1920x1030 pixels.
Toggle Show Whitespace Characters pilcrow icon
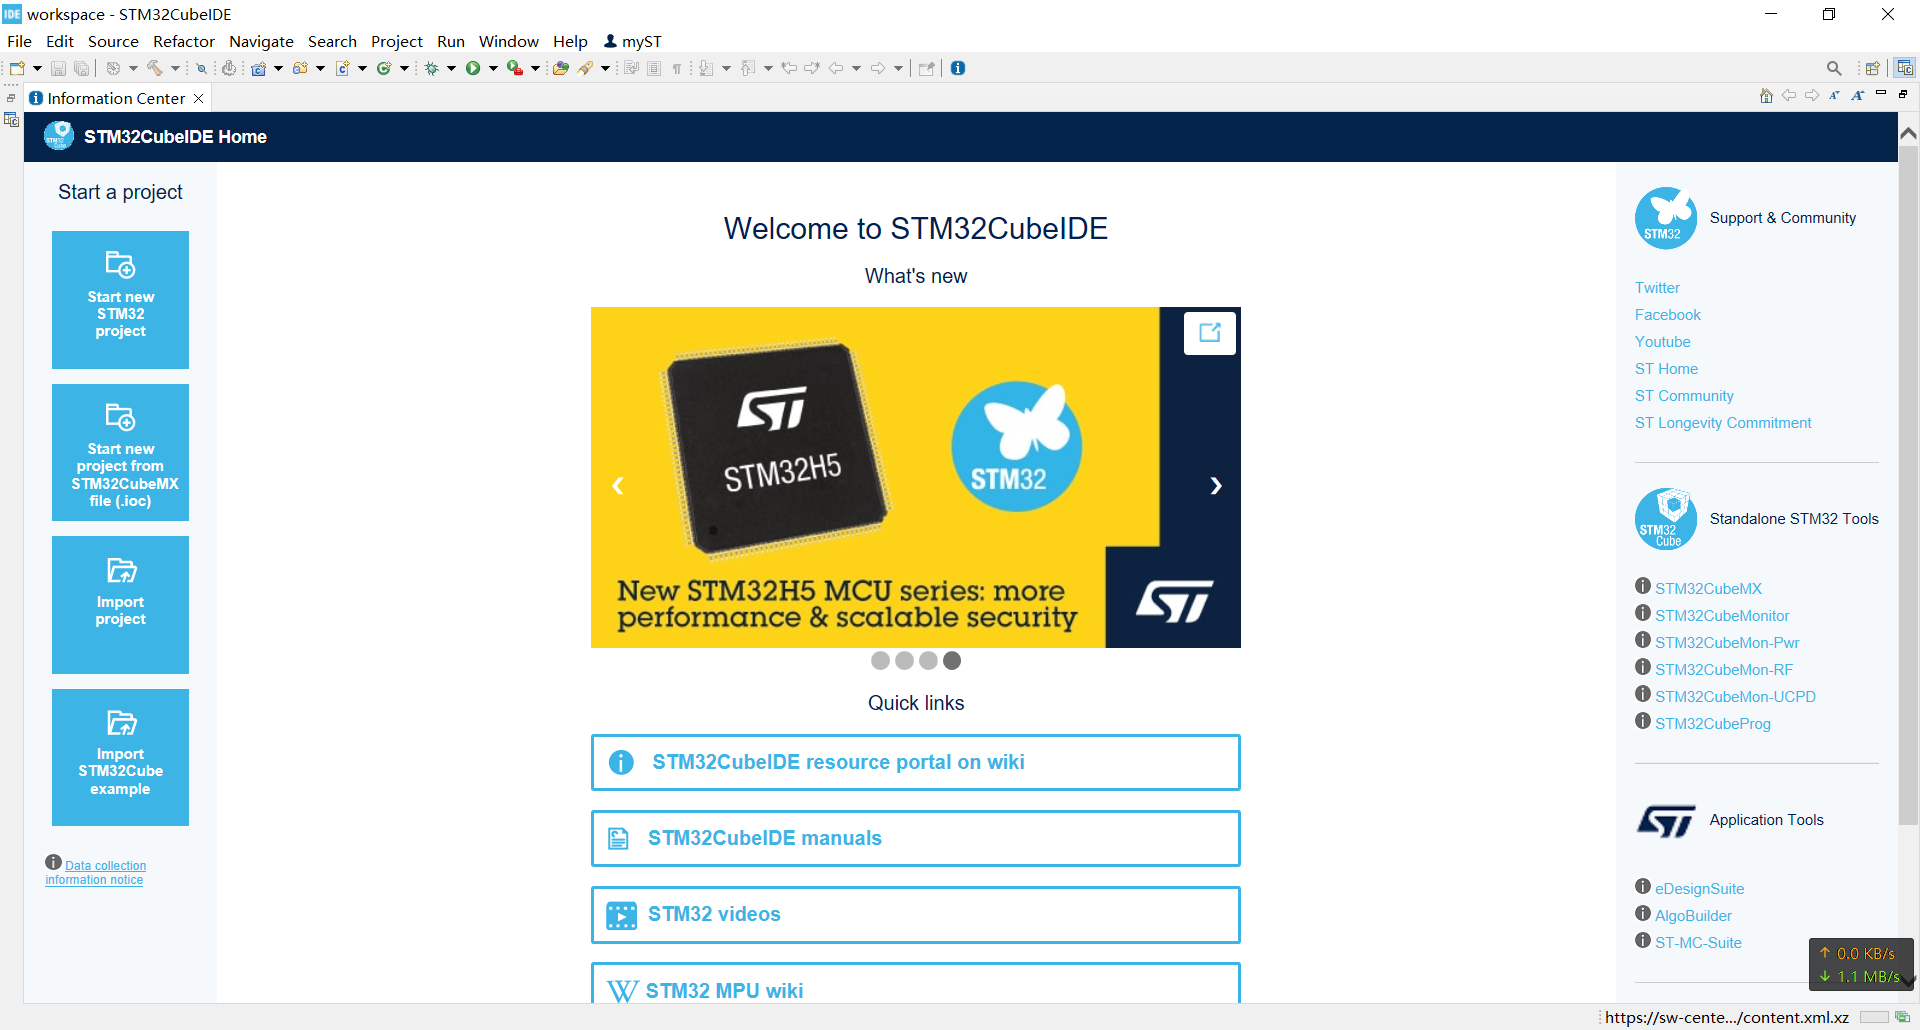[677, 68]
